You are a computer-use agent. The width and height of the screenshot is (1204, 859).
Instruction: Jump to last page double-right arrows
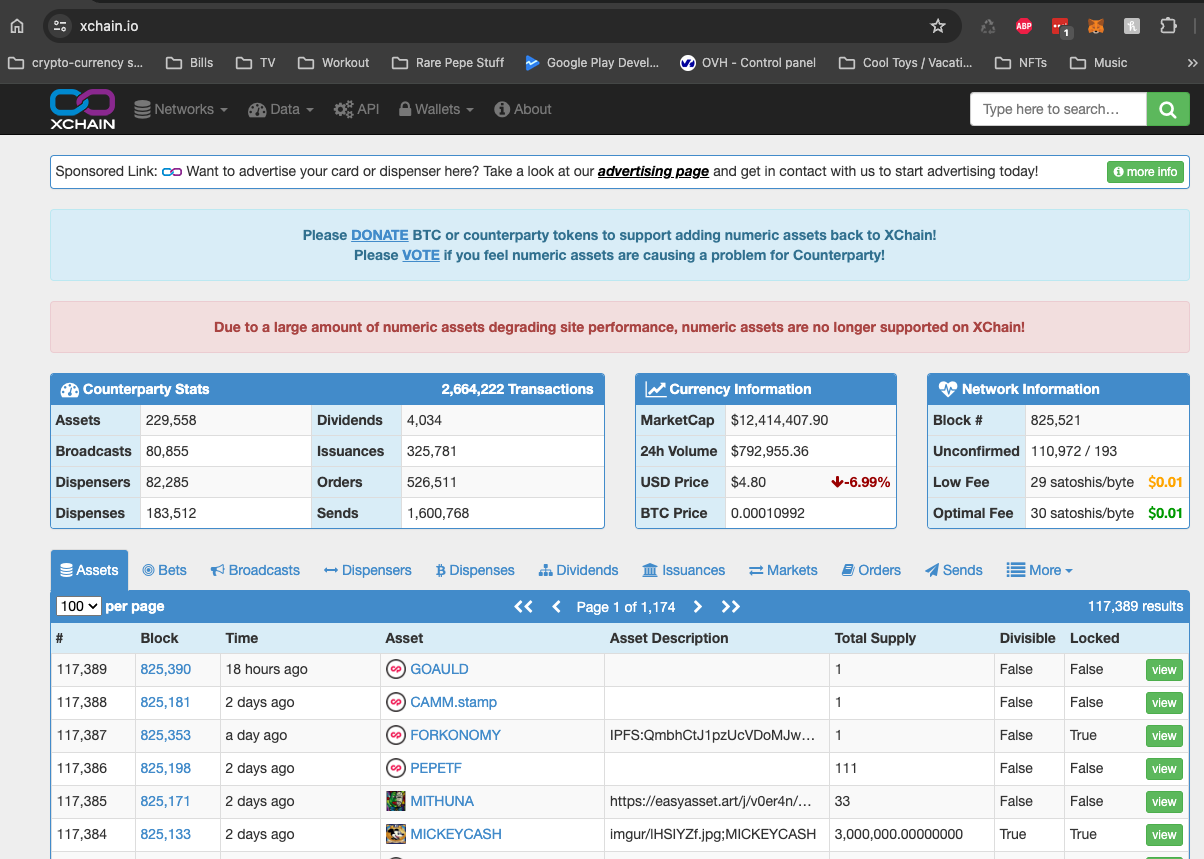pos(730,606)
